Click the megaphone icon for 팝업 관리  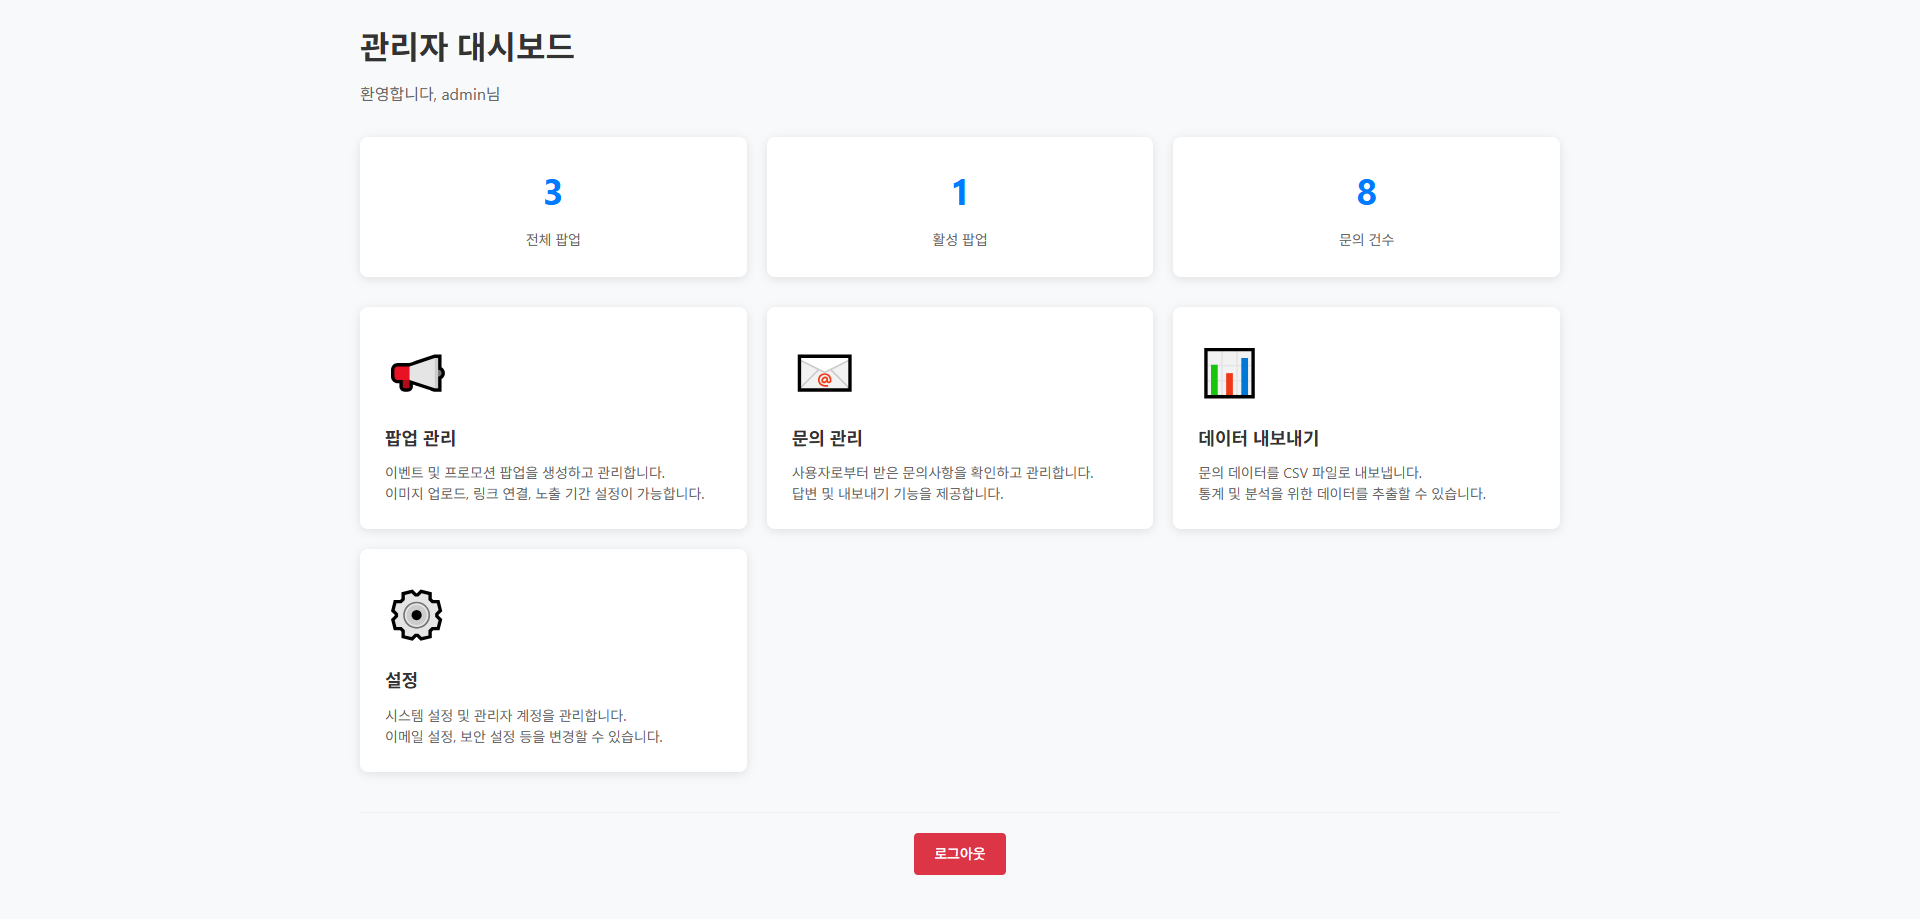pos(417,373)
